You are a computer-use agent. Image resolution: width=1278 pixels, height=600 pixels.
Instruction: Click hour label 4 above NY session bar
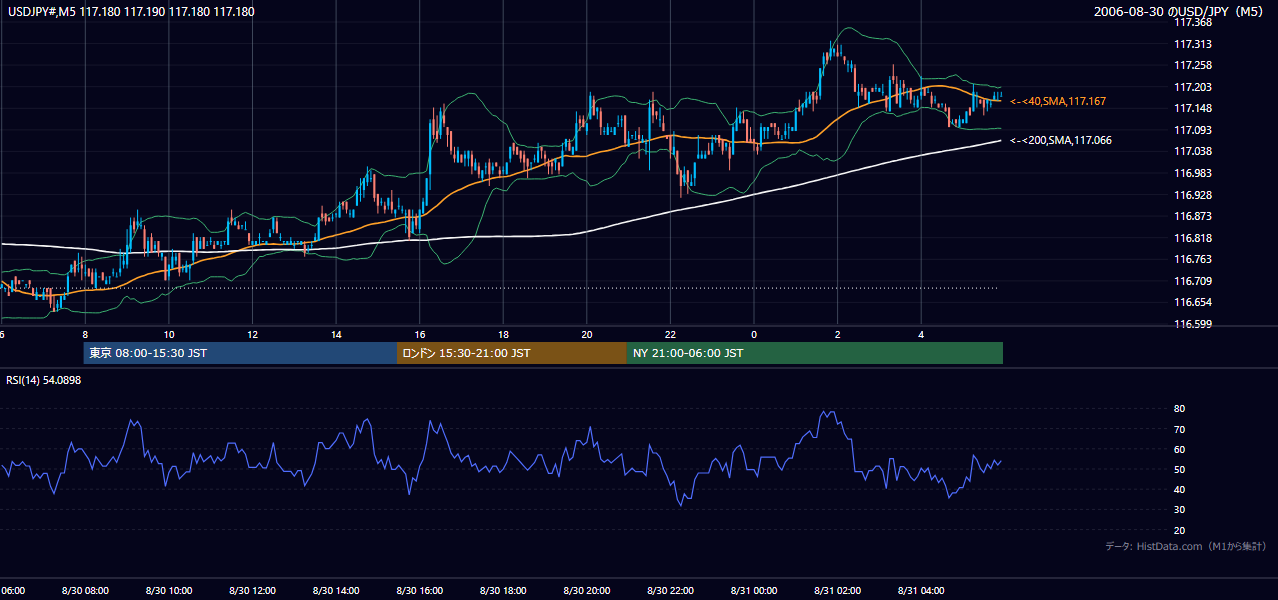(921, 335)
